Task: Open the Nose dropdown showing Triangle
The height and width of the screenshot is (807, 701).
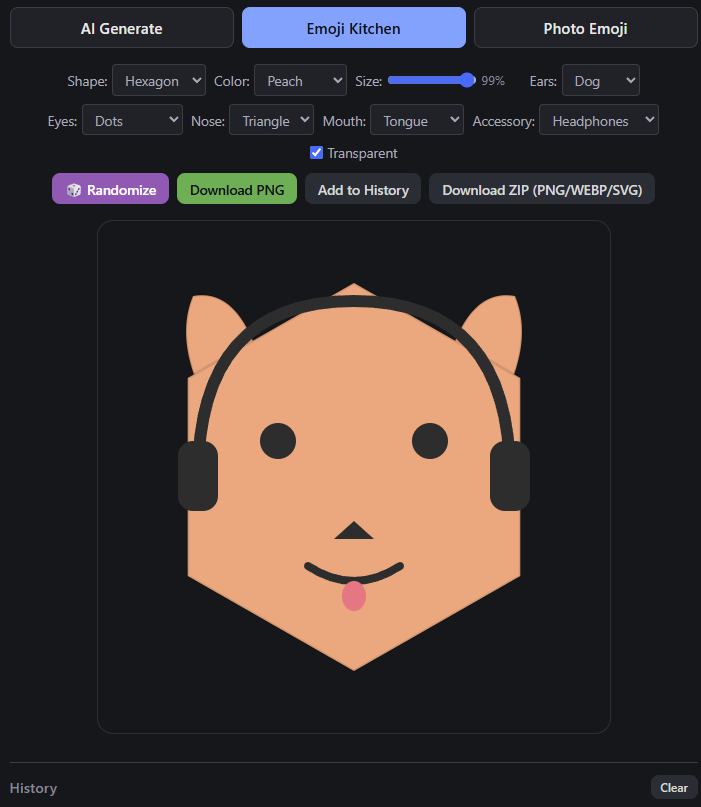Action: (x=271, y=120)
